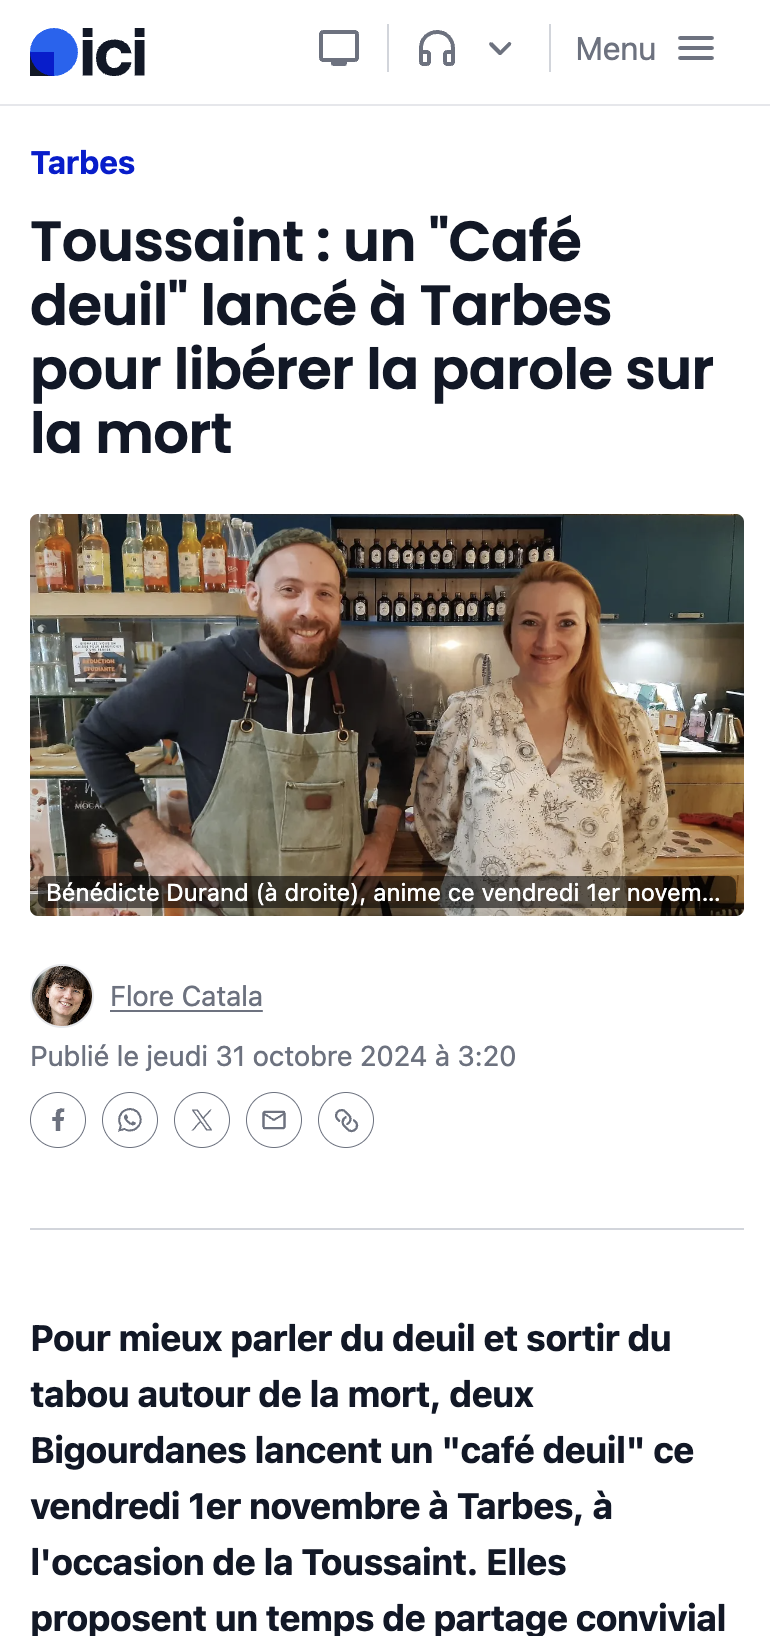This screenshot has width=770, height=1636.
Task: Copy the article link
Action: pos(346,1120)
